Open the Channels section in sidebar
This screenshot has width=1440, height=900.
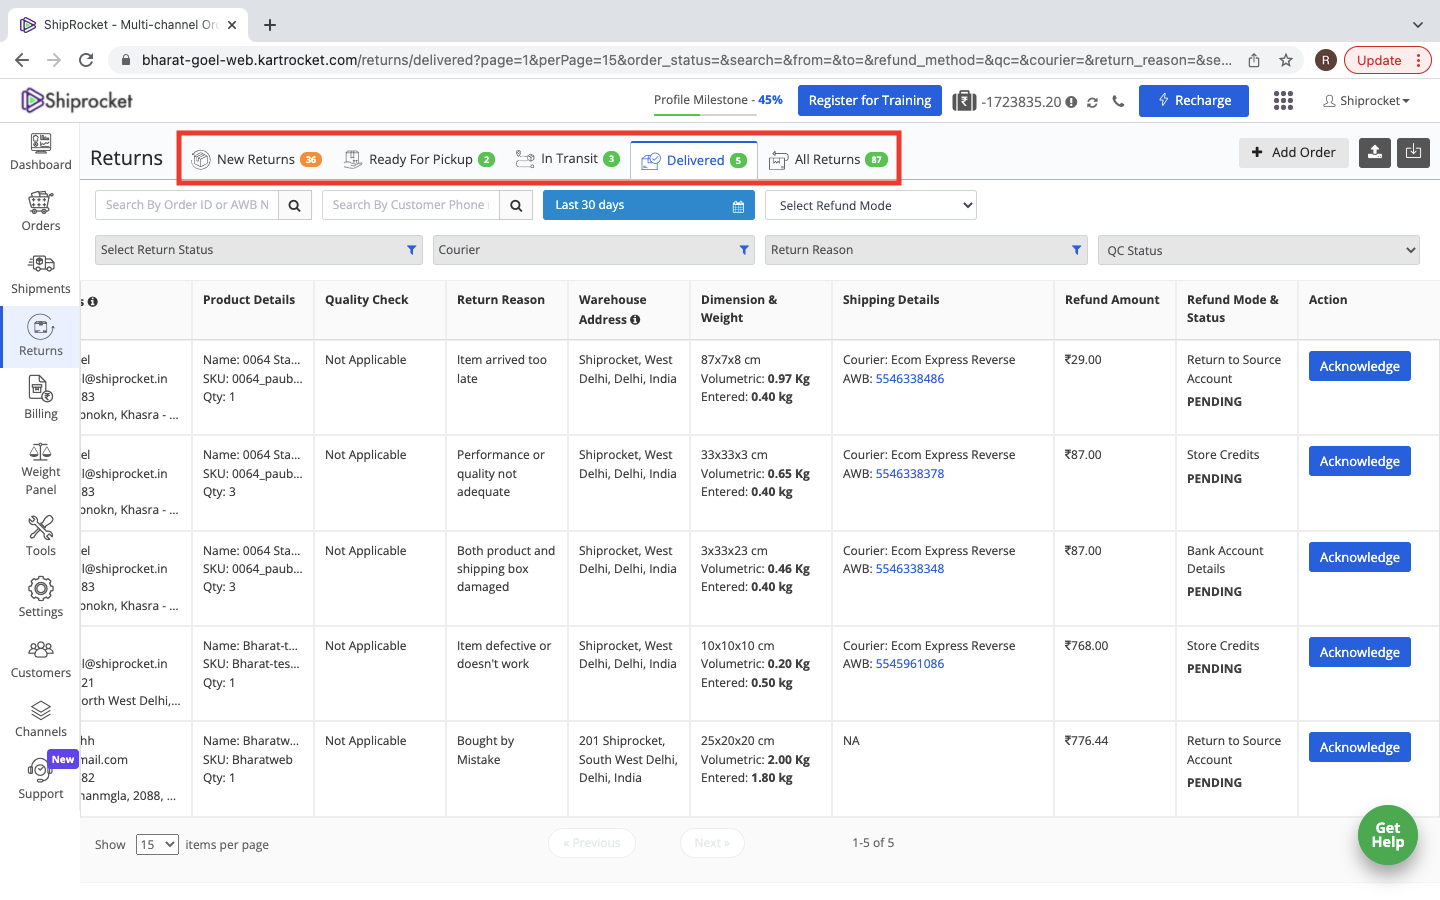40,719
